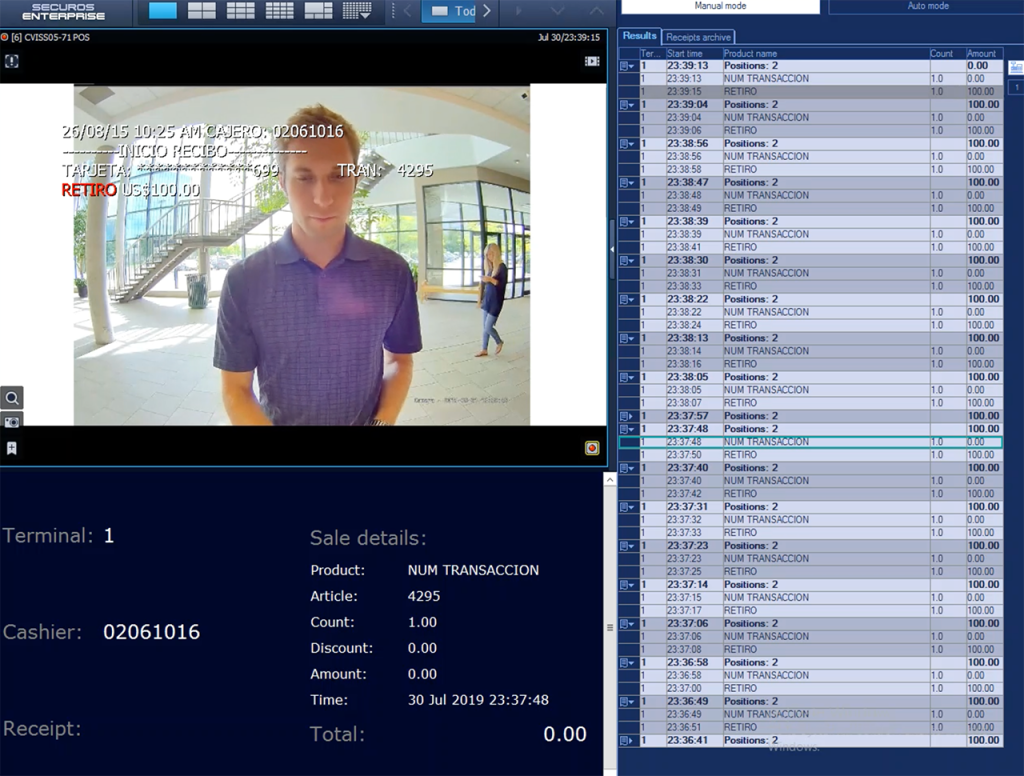The height and width of the screenshot is (776, 1024).
Task: Click the zoom magnifier icon on video
Action: point(12,398)
